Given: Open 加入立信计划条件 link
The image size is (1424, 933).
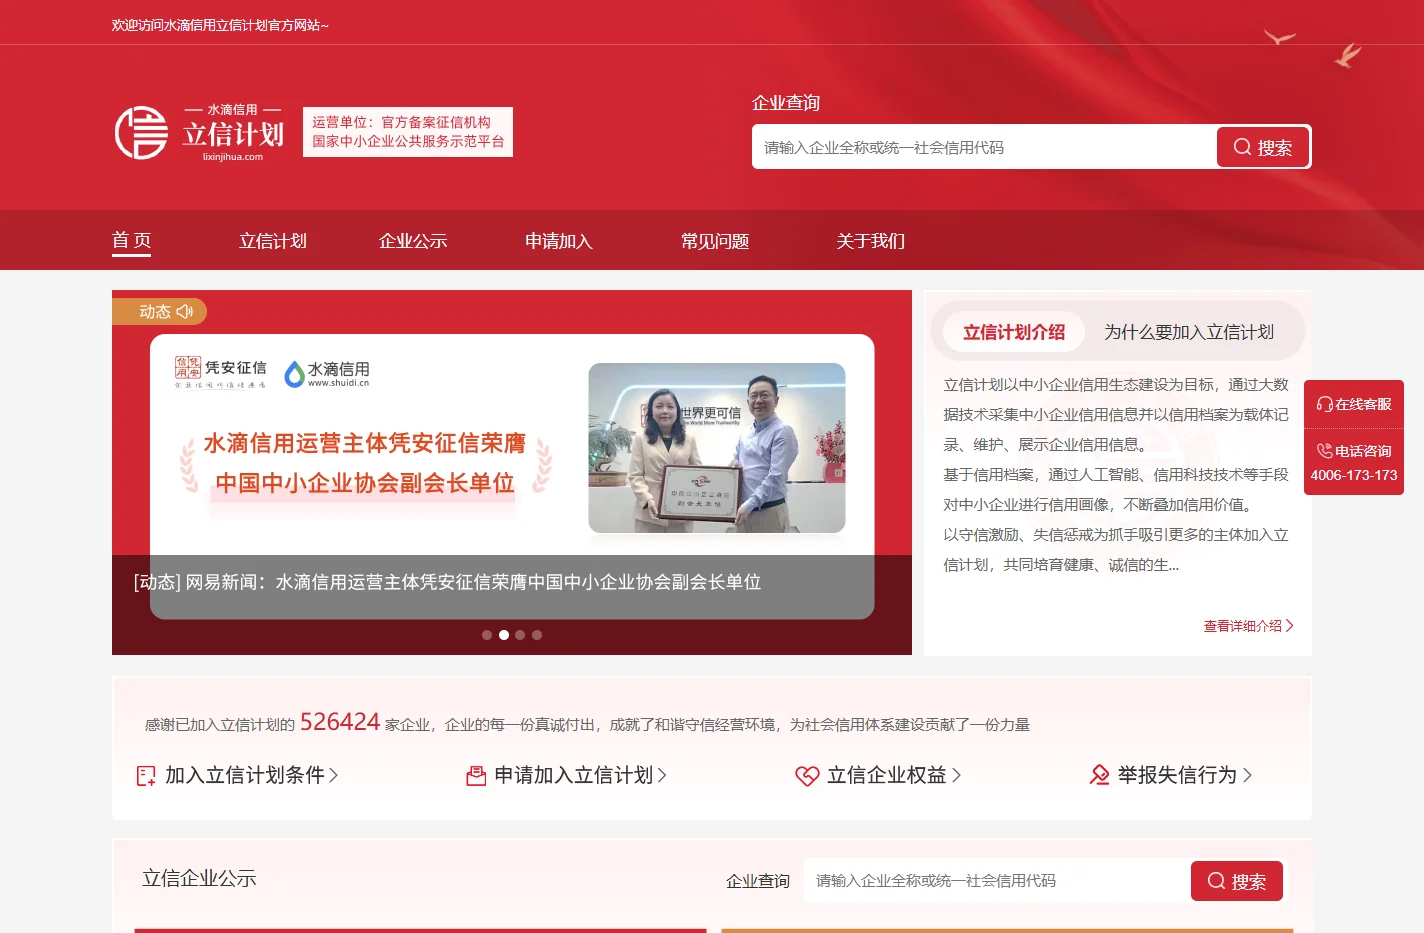Looking at the screenshot, I should (245, 775).
